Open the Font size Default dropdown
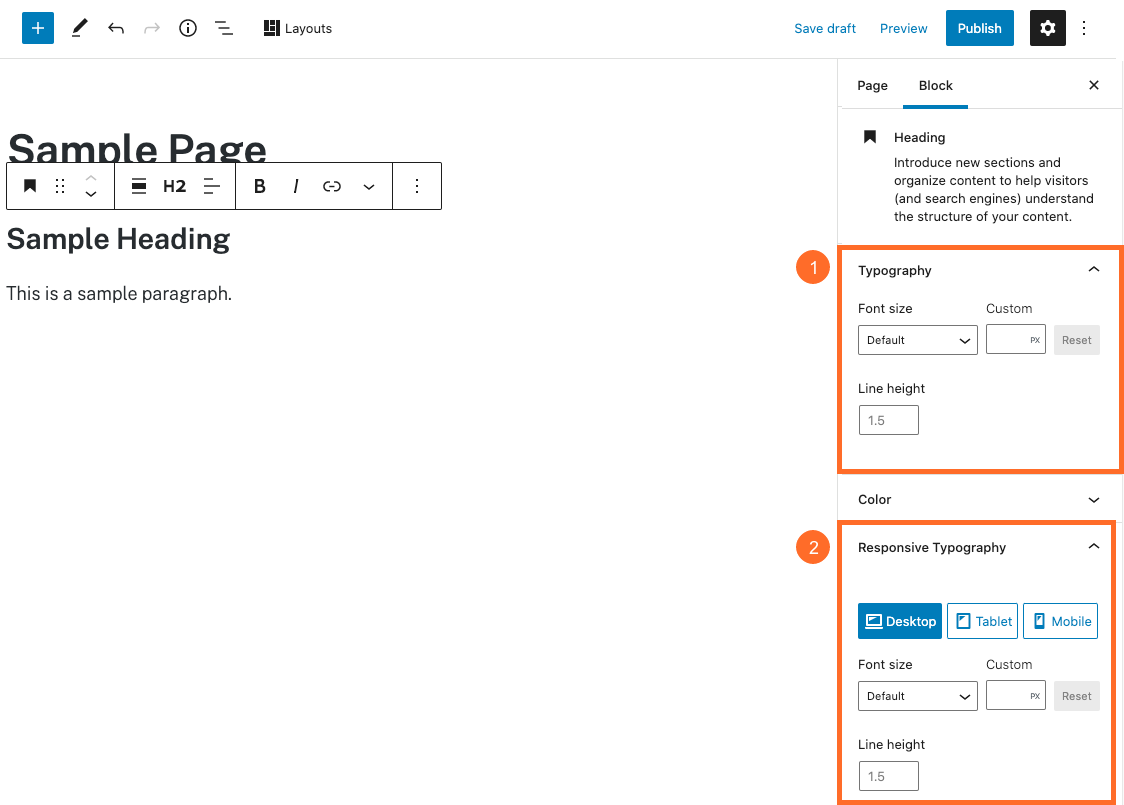The height and width of the screenshot is (805, 1124). [x=917, y=340]
